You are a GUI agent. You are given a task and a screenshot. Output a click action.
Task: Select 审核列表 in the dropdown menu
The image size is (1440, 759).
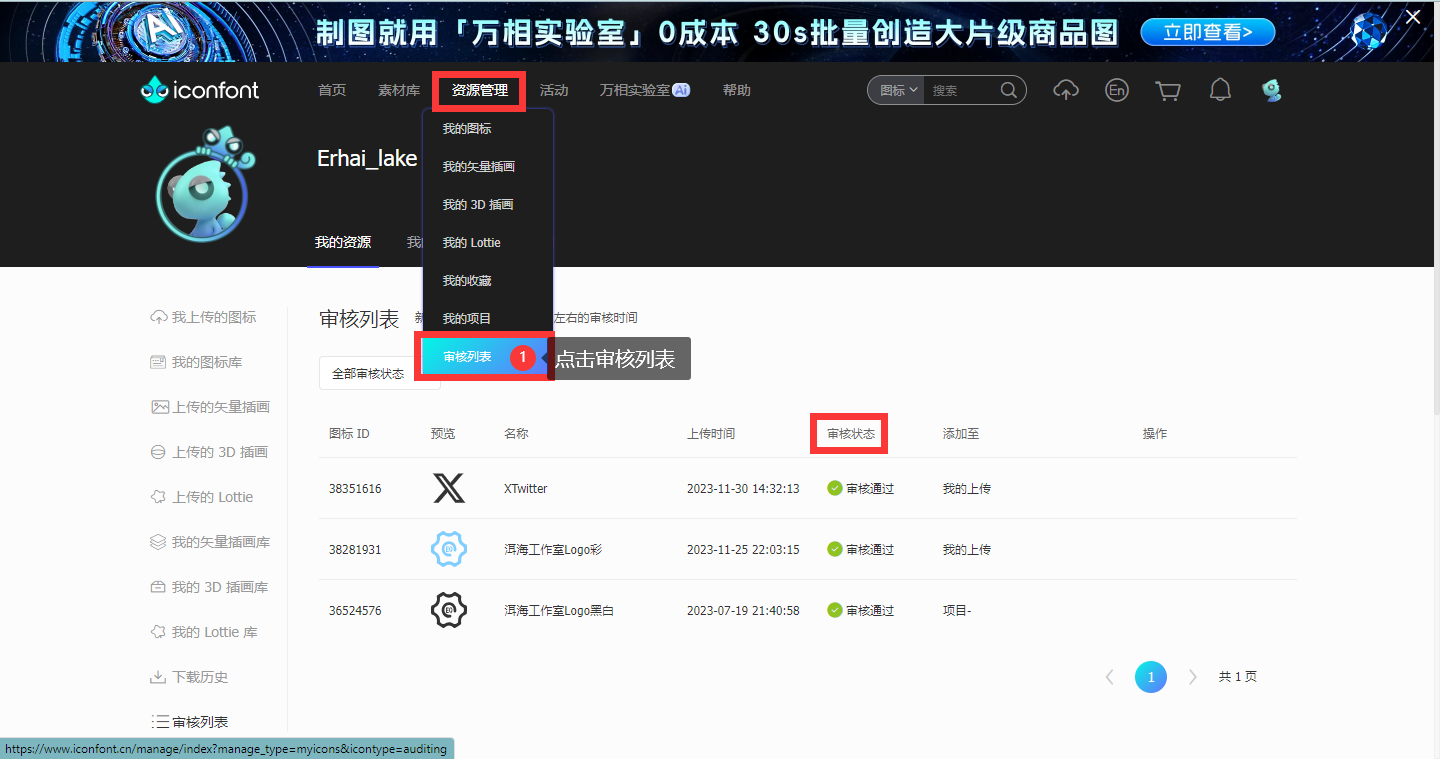pos(468,357)
